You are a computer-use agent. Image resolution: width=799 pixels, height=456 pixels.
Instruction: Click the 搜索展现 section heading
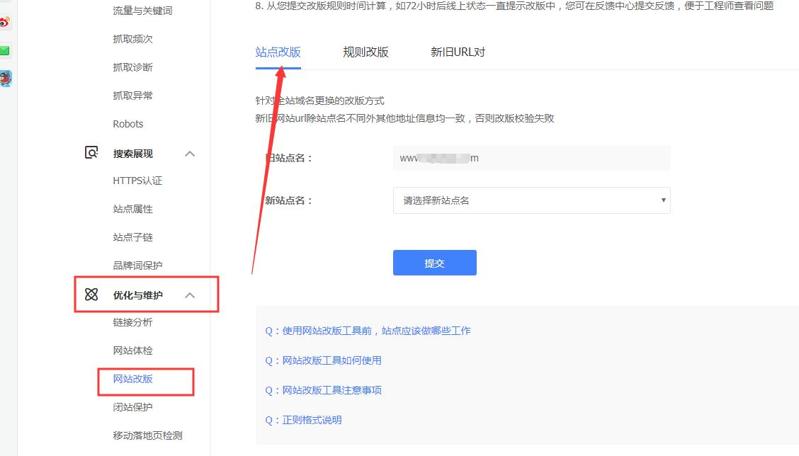click(x=132, y=154)
